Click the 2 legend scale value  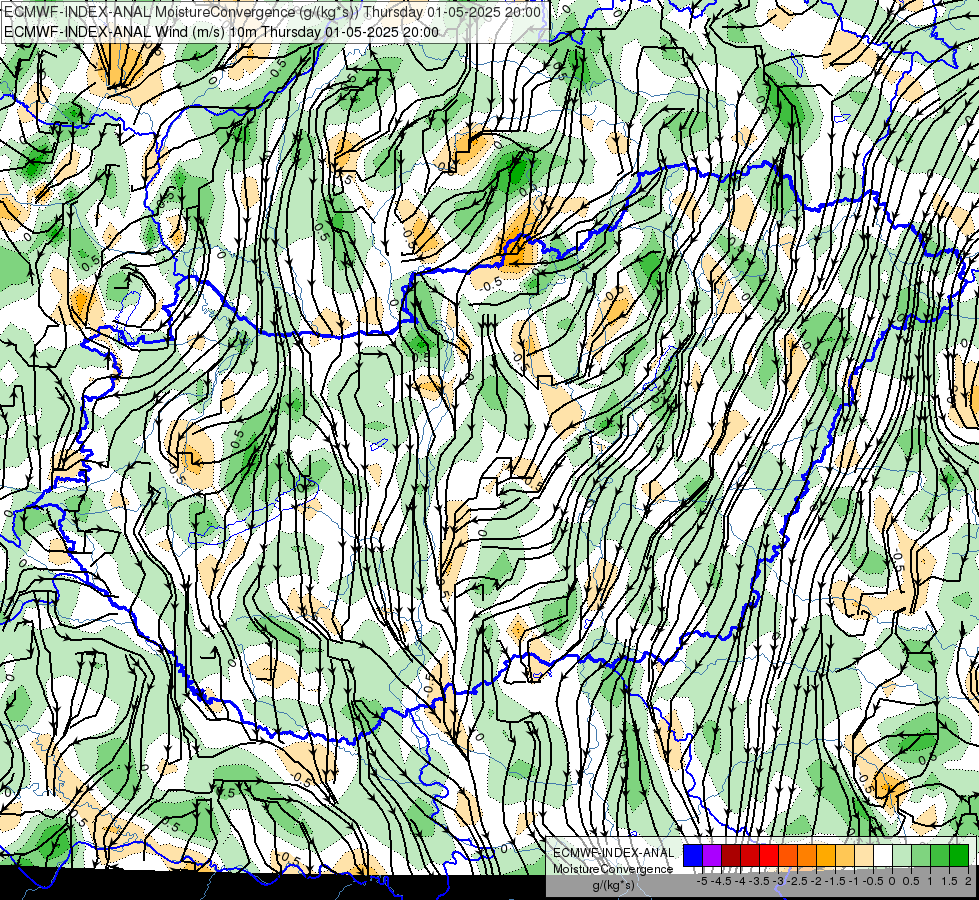pyautogui.click(x=968, y=881)
